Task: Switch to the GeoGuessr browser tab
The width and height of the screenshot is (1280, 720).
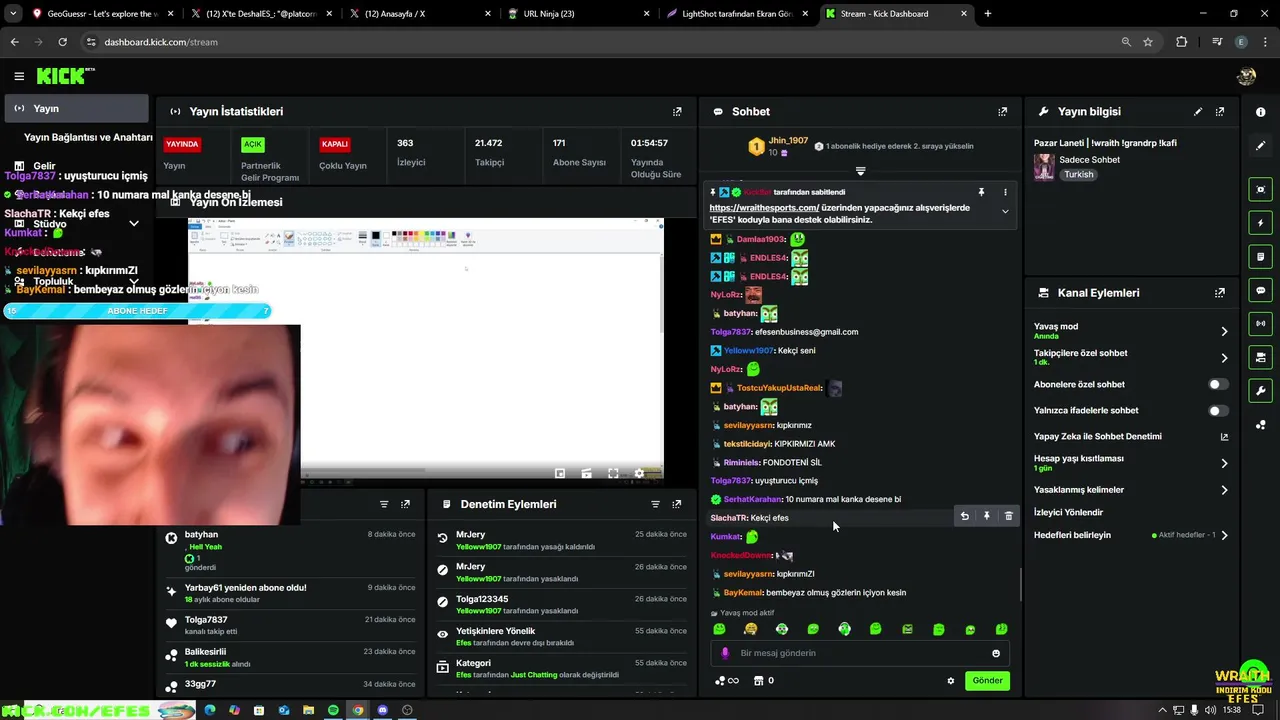Action: 95,14
